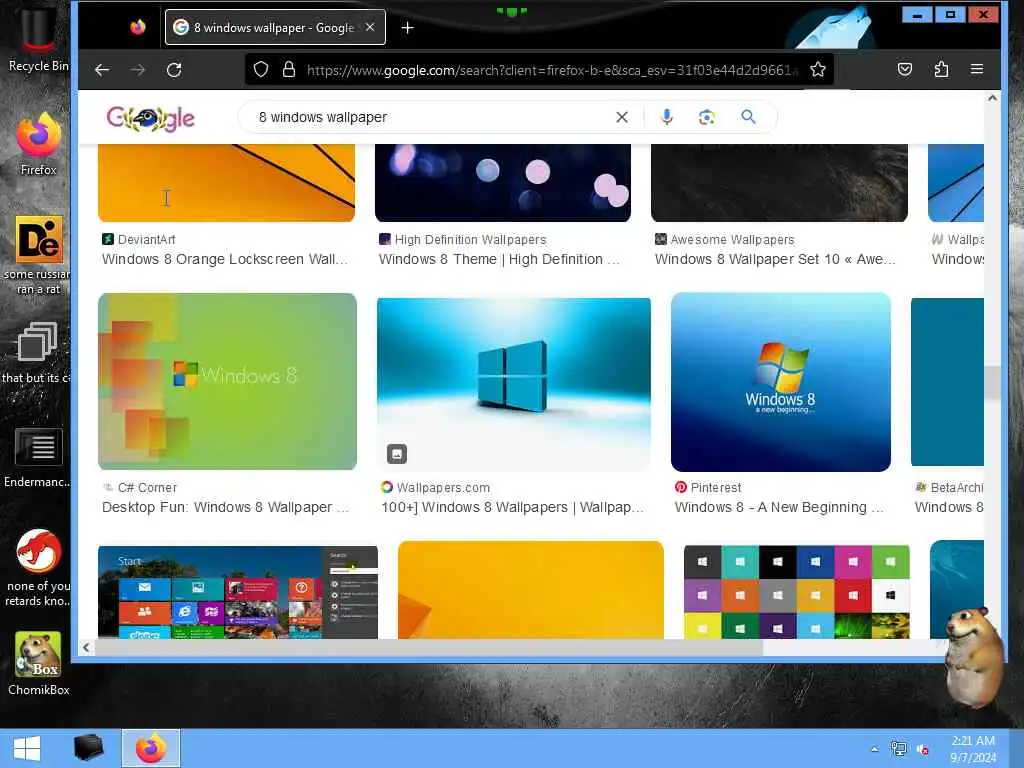Open the Extensions puzzle icon
This screenshot has width=1024, height=768.
[941, 69]
